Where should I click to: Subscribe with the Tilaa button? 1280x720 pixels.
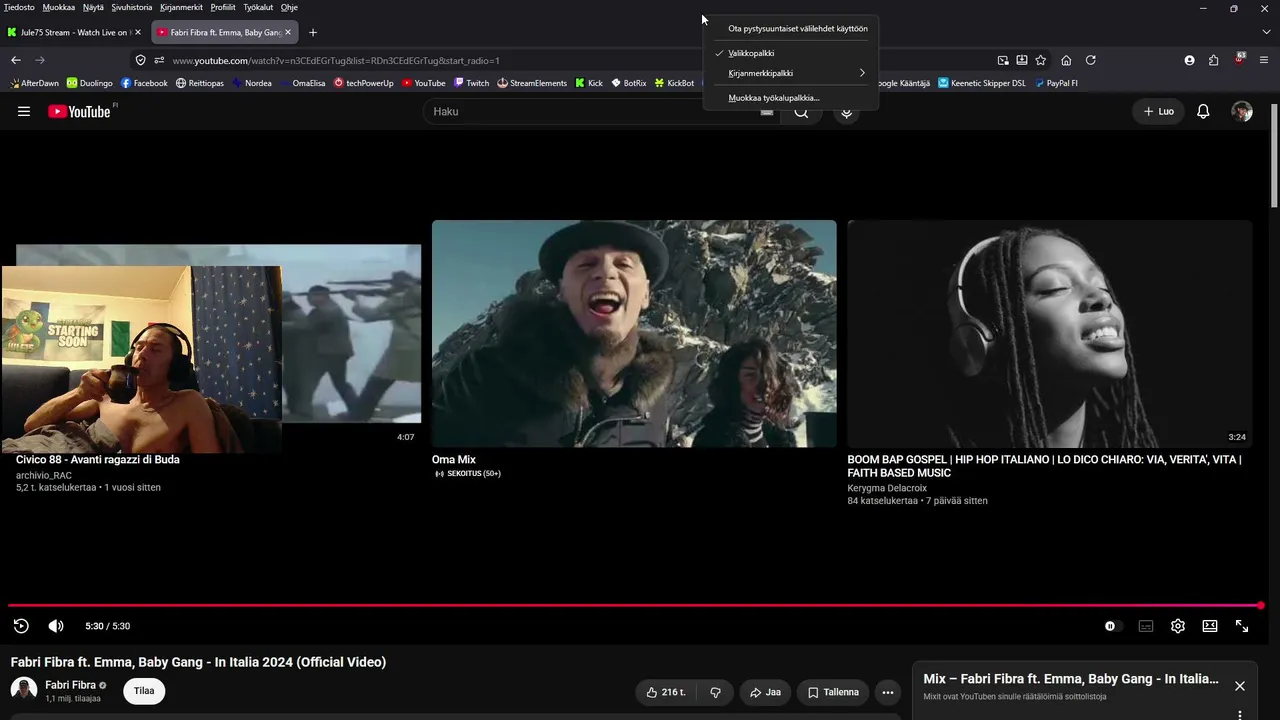(144, 691)
